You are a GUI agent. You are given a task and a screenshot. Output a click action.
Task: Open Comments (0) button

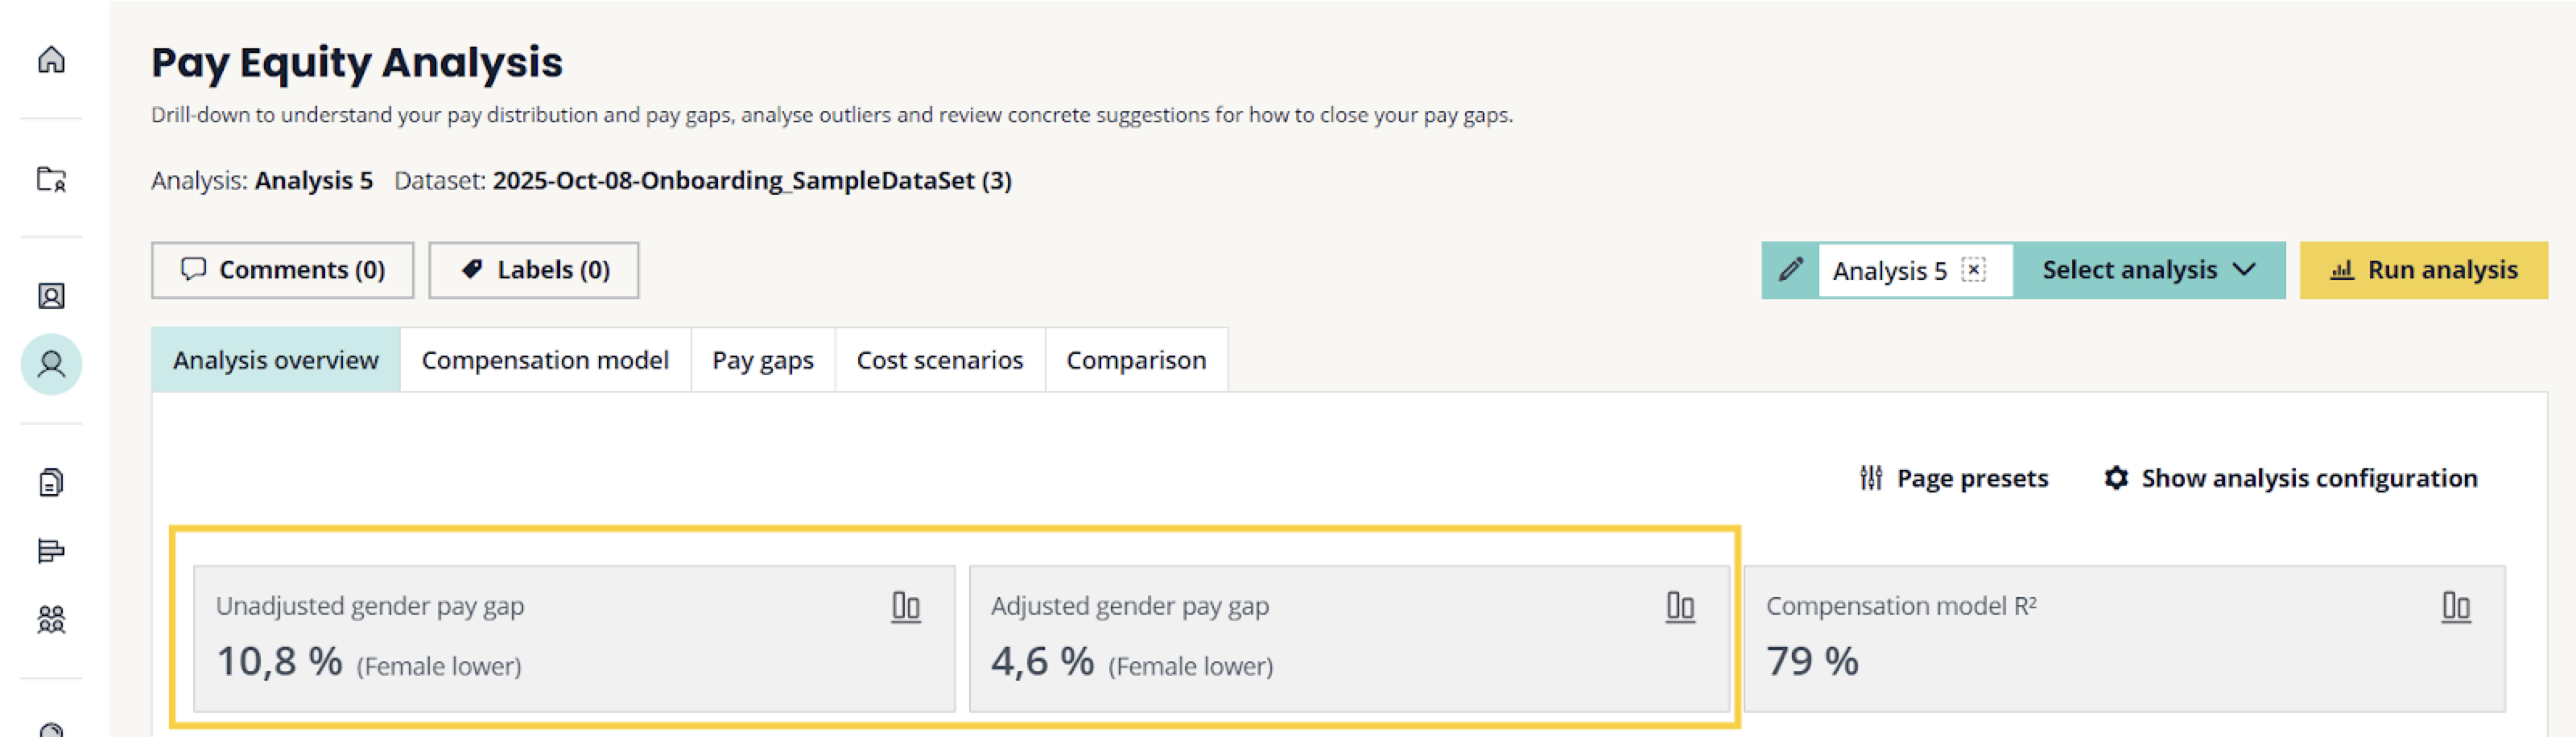[x=282, y=270]
